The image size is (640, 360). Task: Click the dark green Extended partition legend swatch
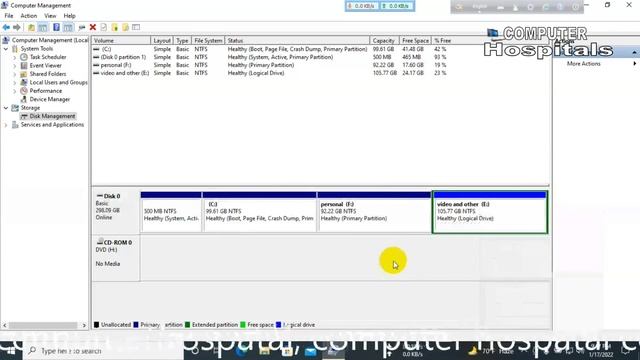(187, 325)
